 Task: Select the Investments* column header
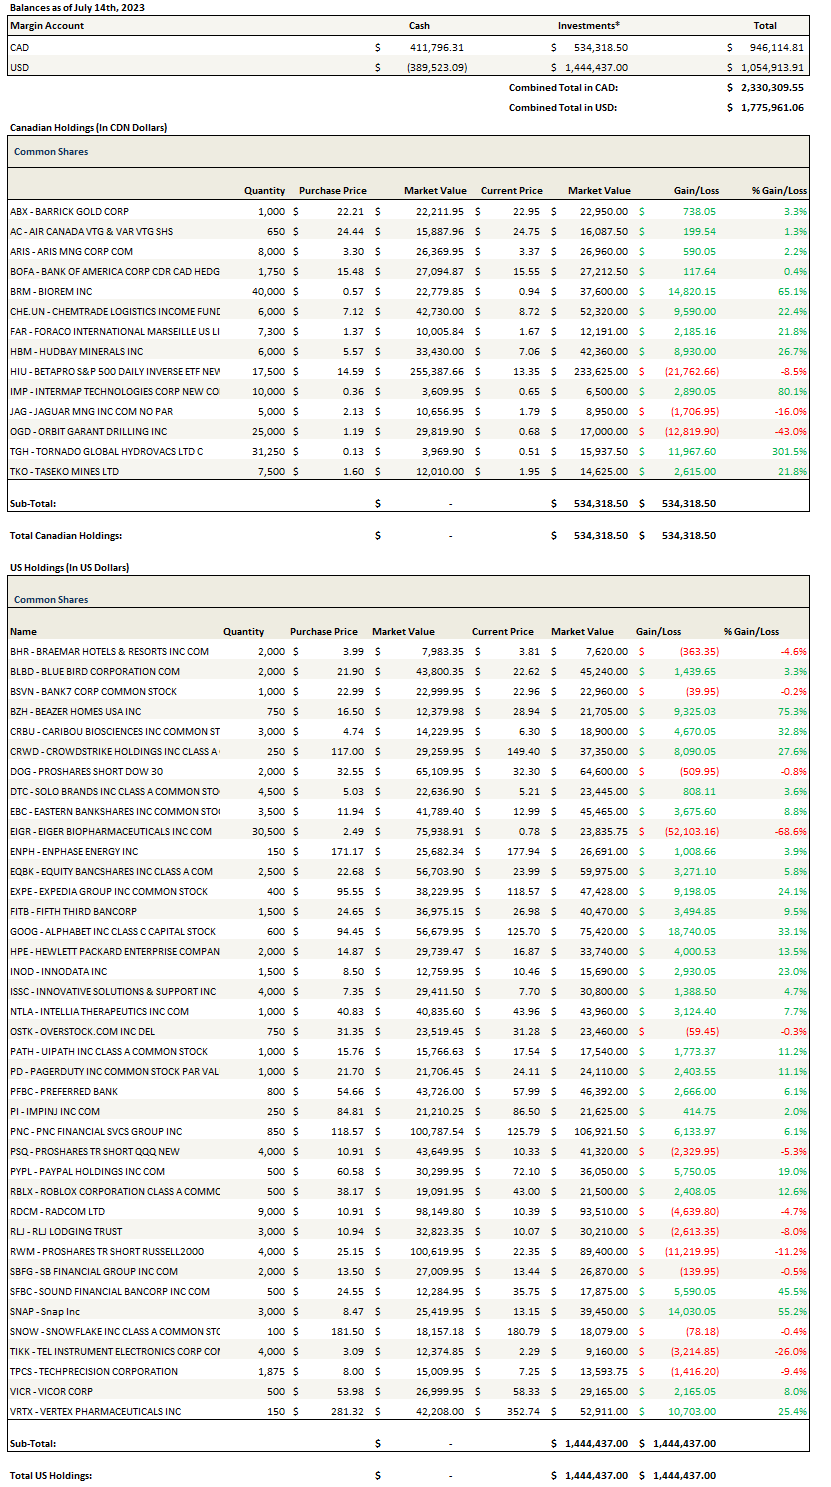coord(588,26)
